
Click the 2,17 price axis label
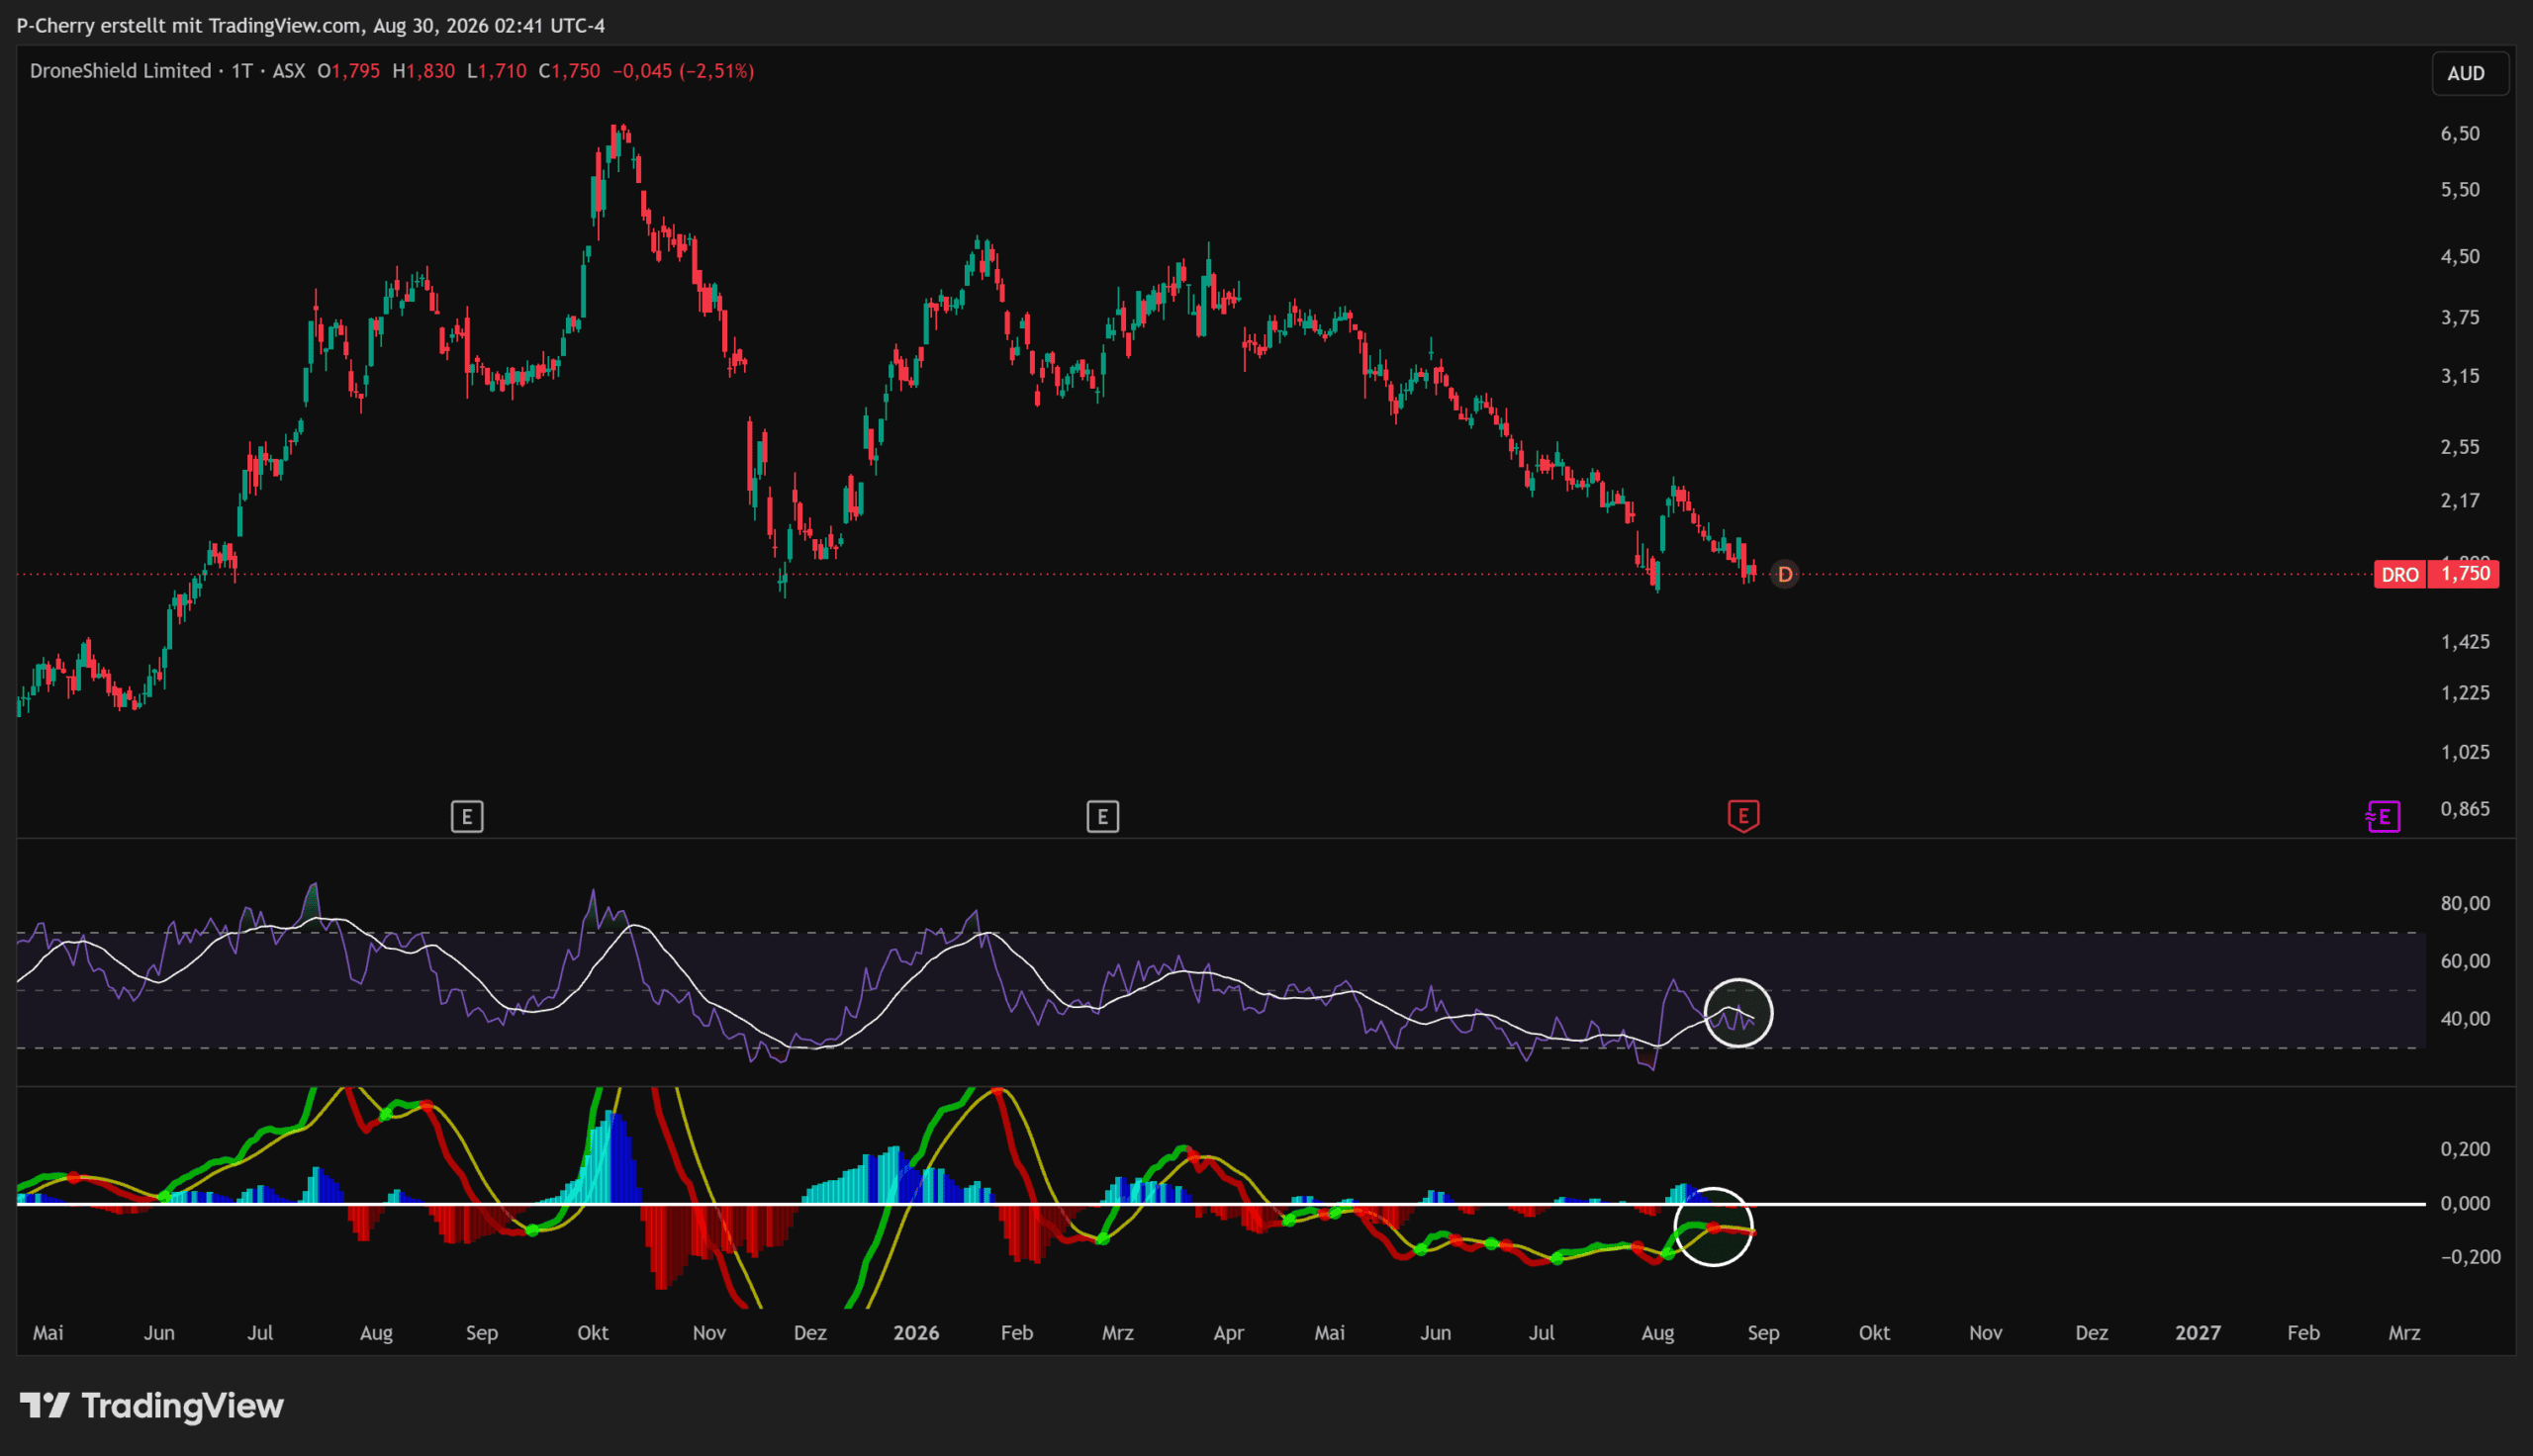pos(2460,501)
